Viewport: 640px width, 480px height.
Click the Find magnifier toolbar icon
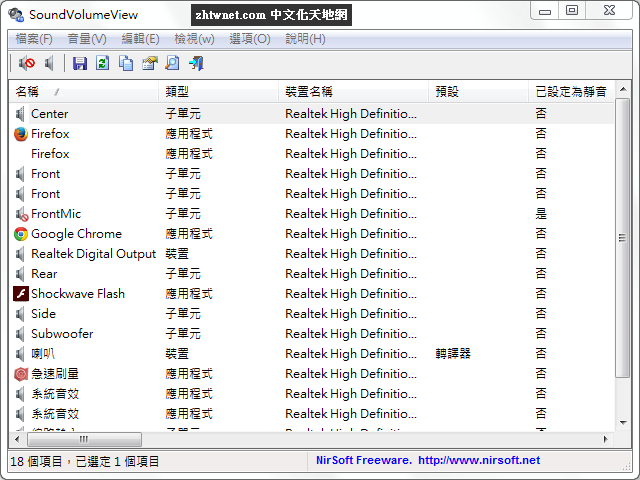[172, 63]
